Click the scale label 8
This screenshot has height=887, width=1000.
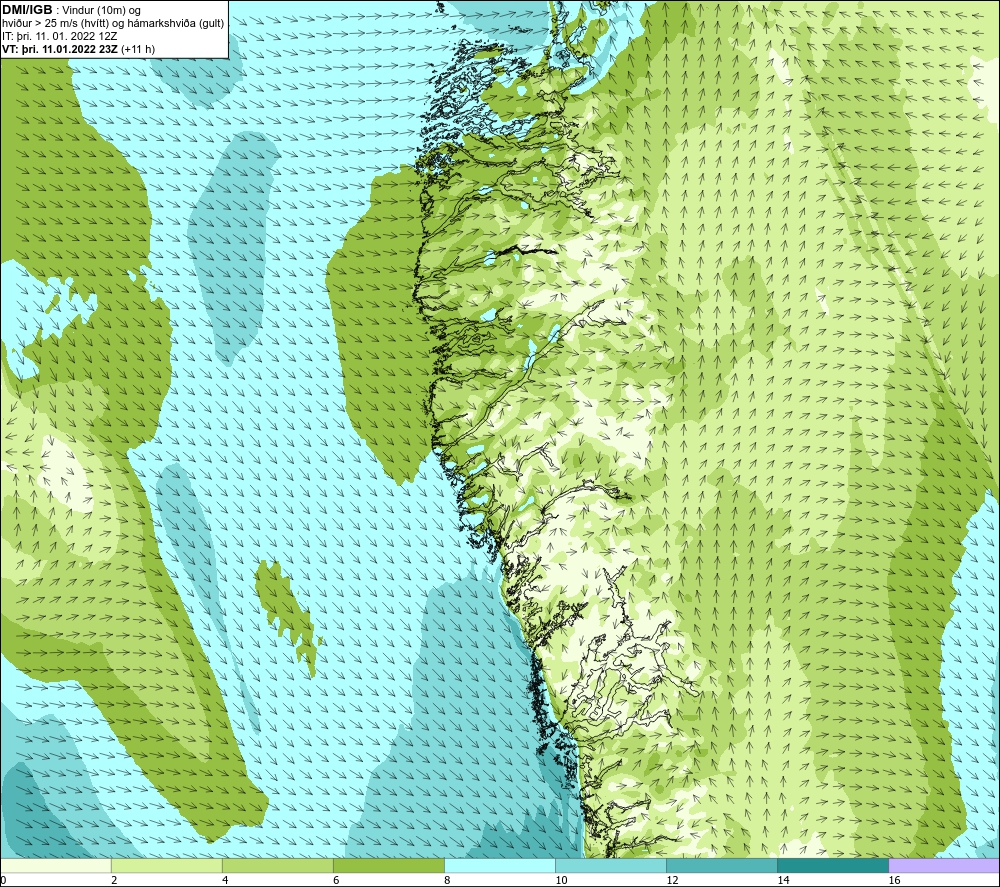(x=447, y=881)
